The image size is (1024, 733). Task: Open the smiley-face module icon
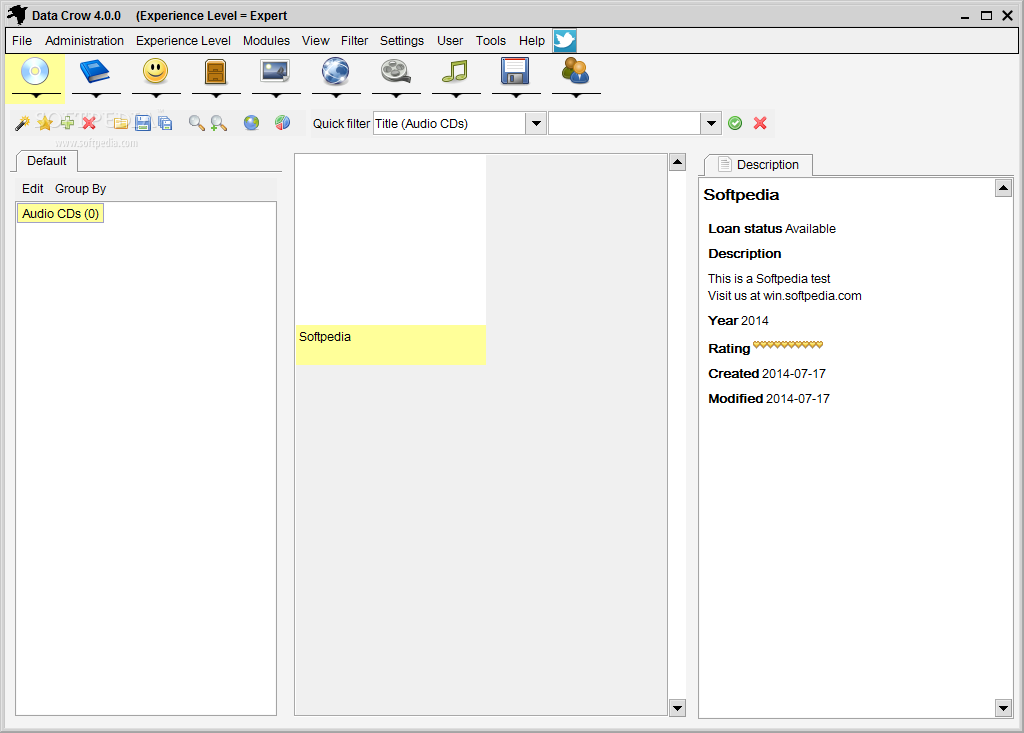tap(155, 71)
